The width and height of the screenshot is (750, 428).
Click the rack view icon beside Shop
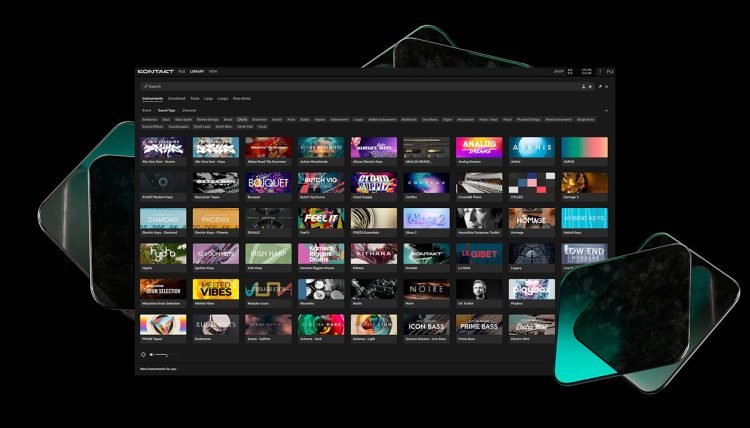(x=571, y=72)
